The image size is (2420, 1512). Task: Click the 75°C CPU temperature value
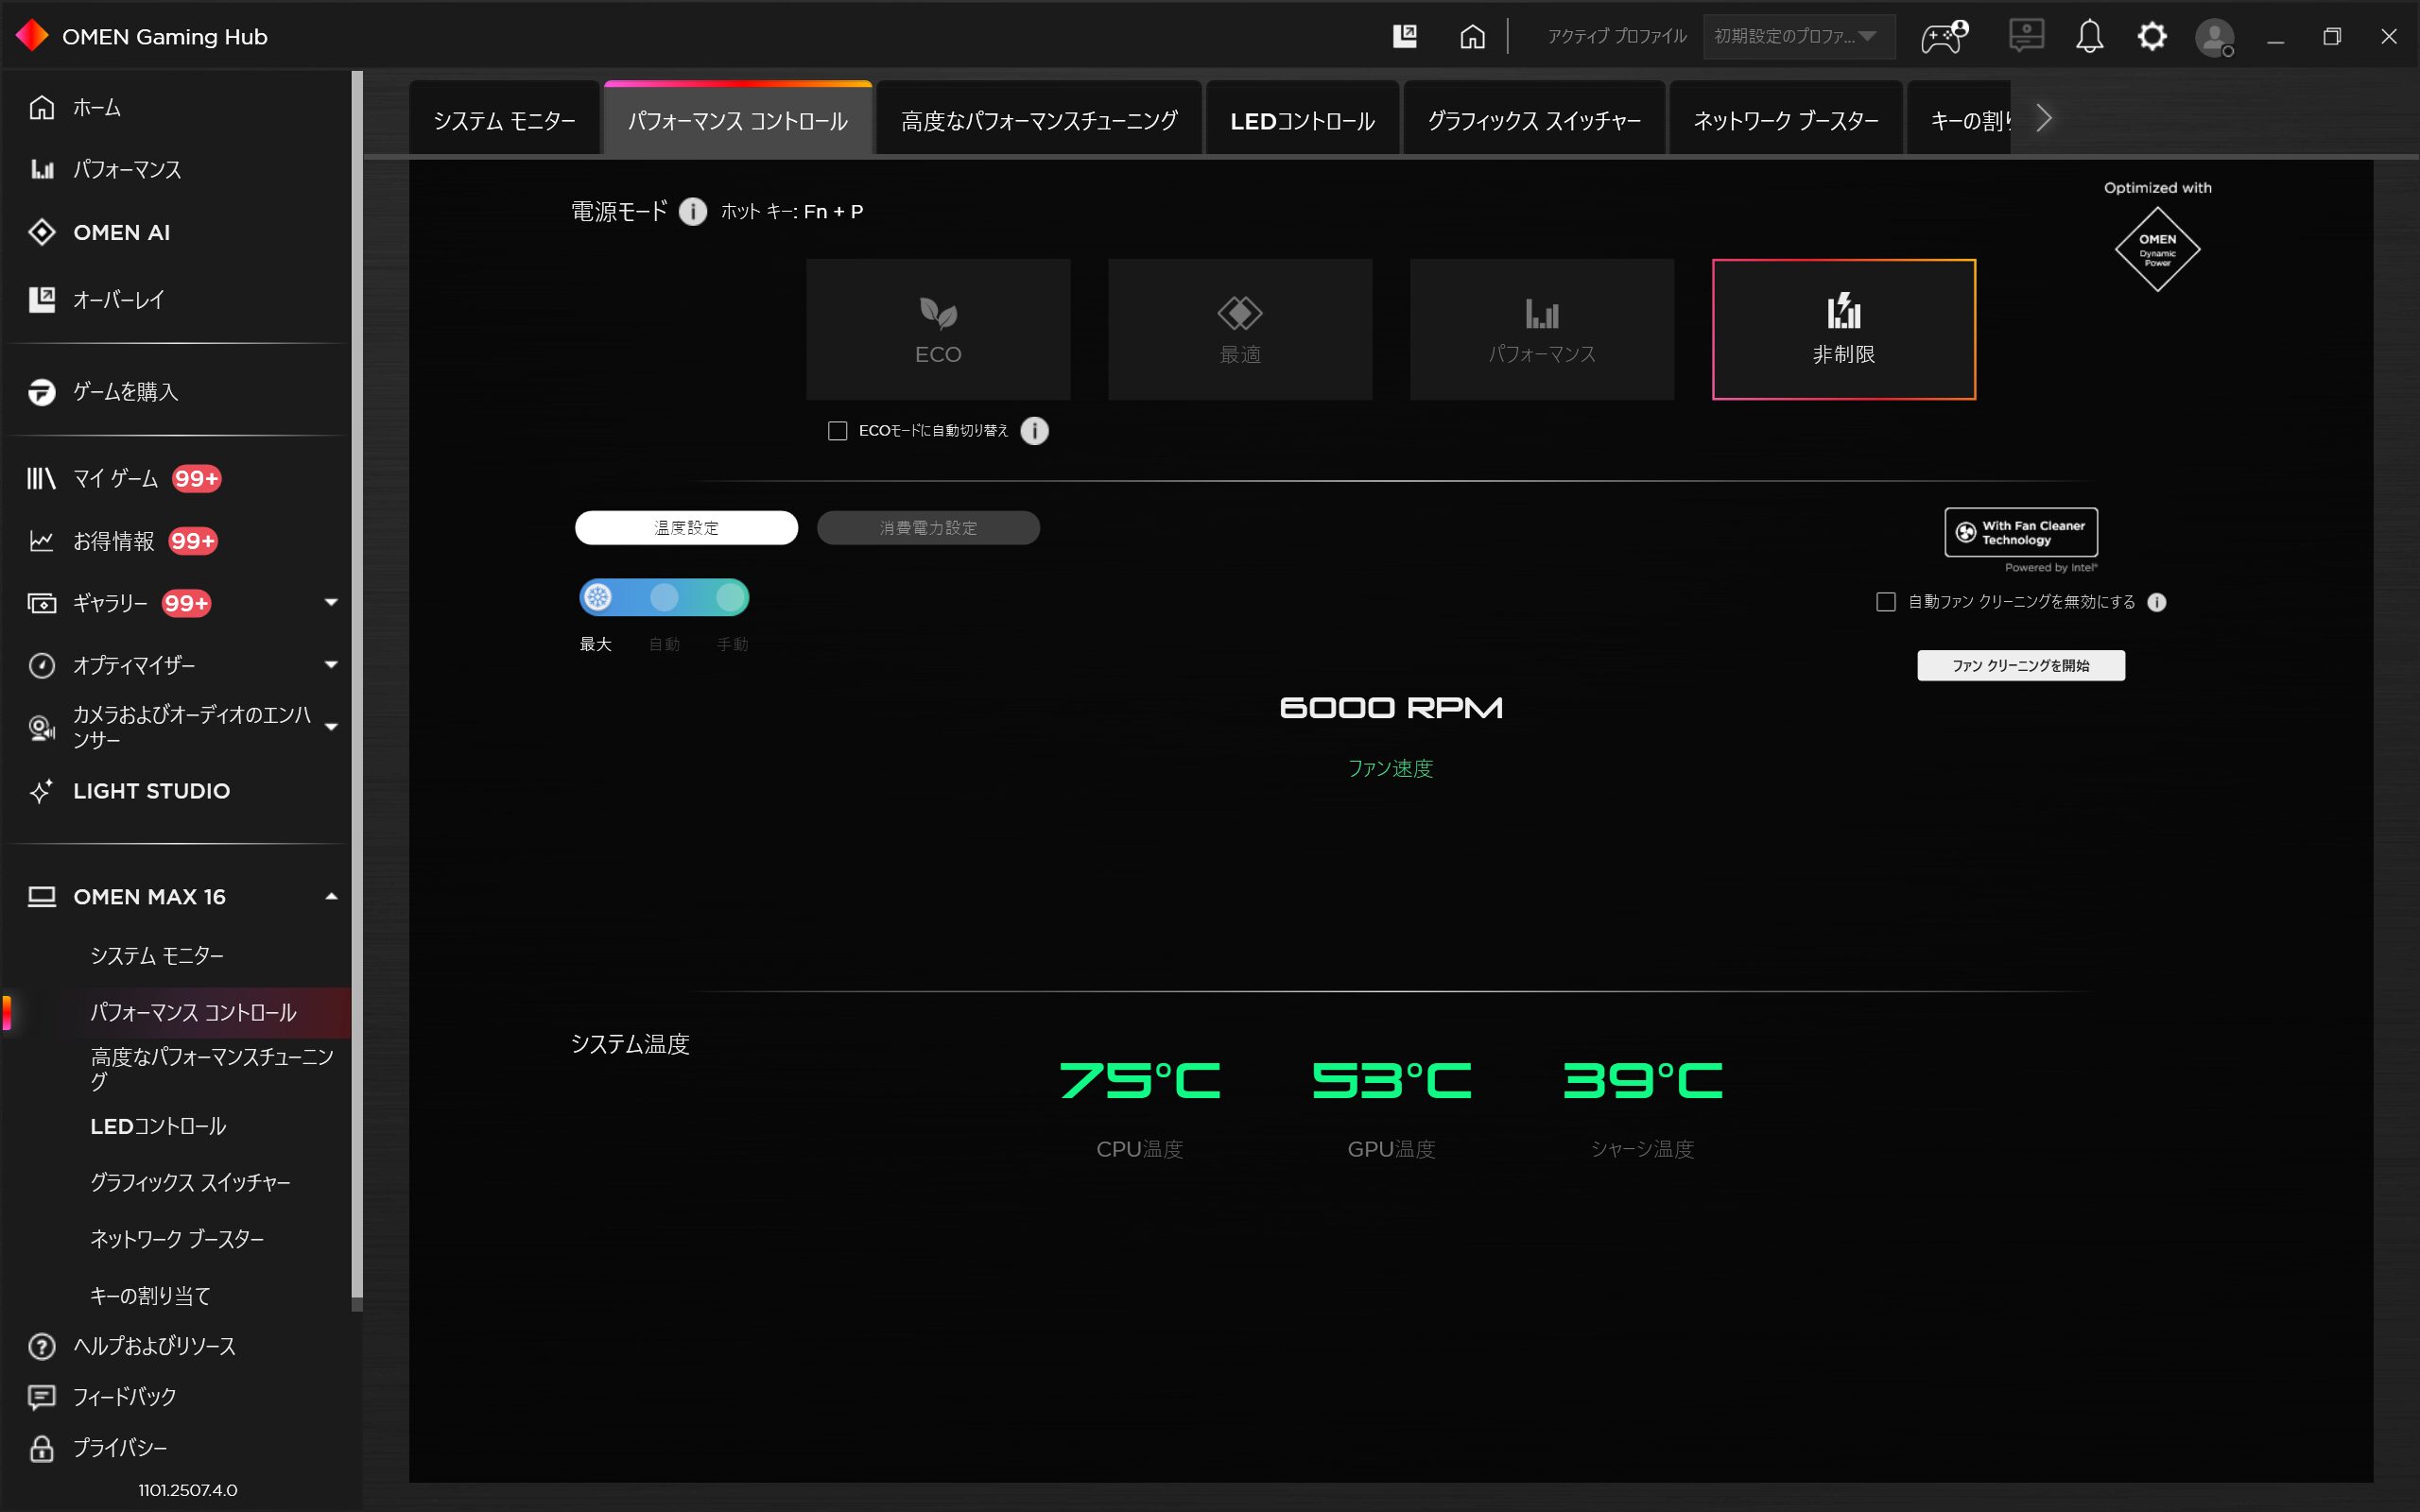pyautogui.click(x=1140, y=1080)
